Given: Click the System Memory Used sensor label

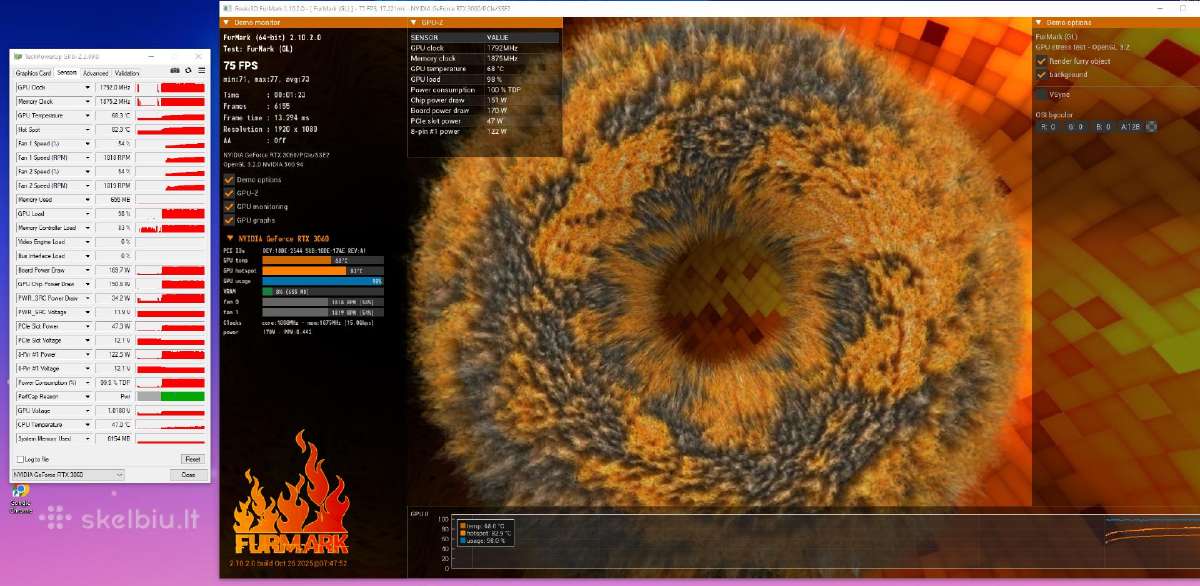Looking at the screenshot, I should click(45, 439).
